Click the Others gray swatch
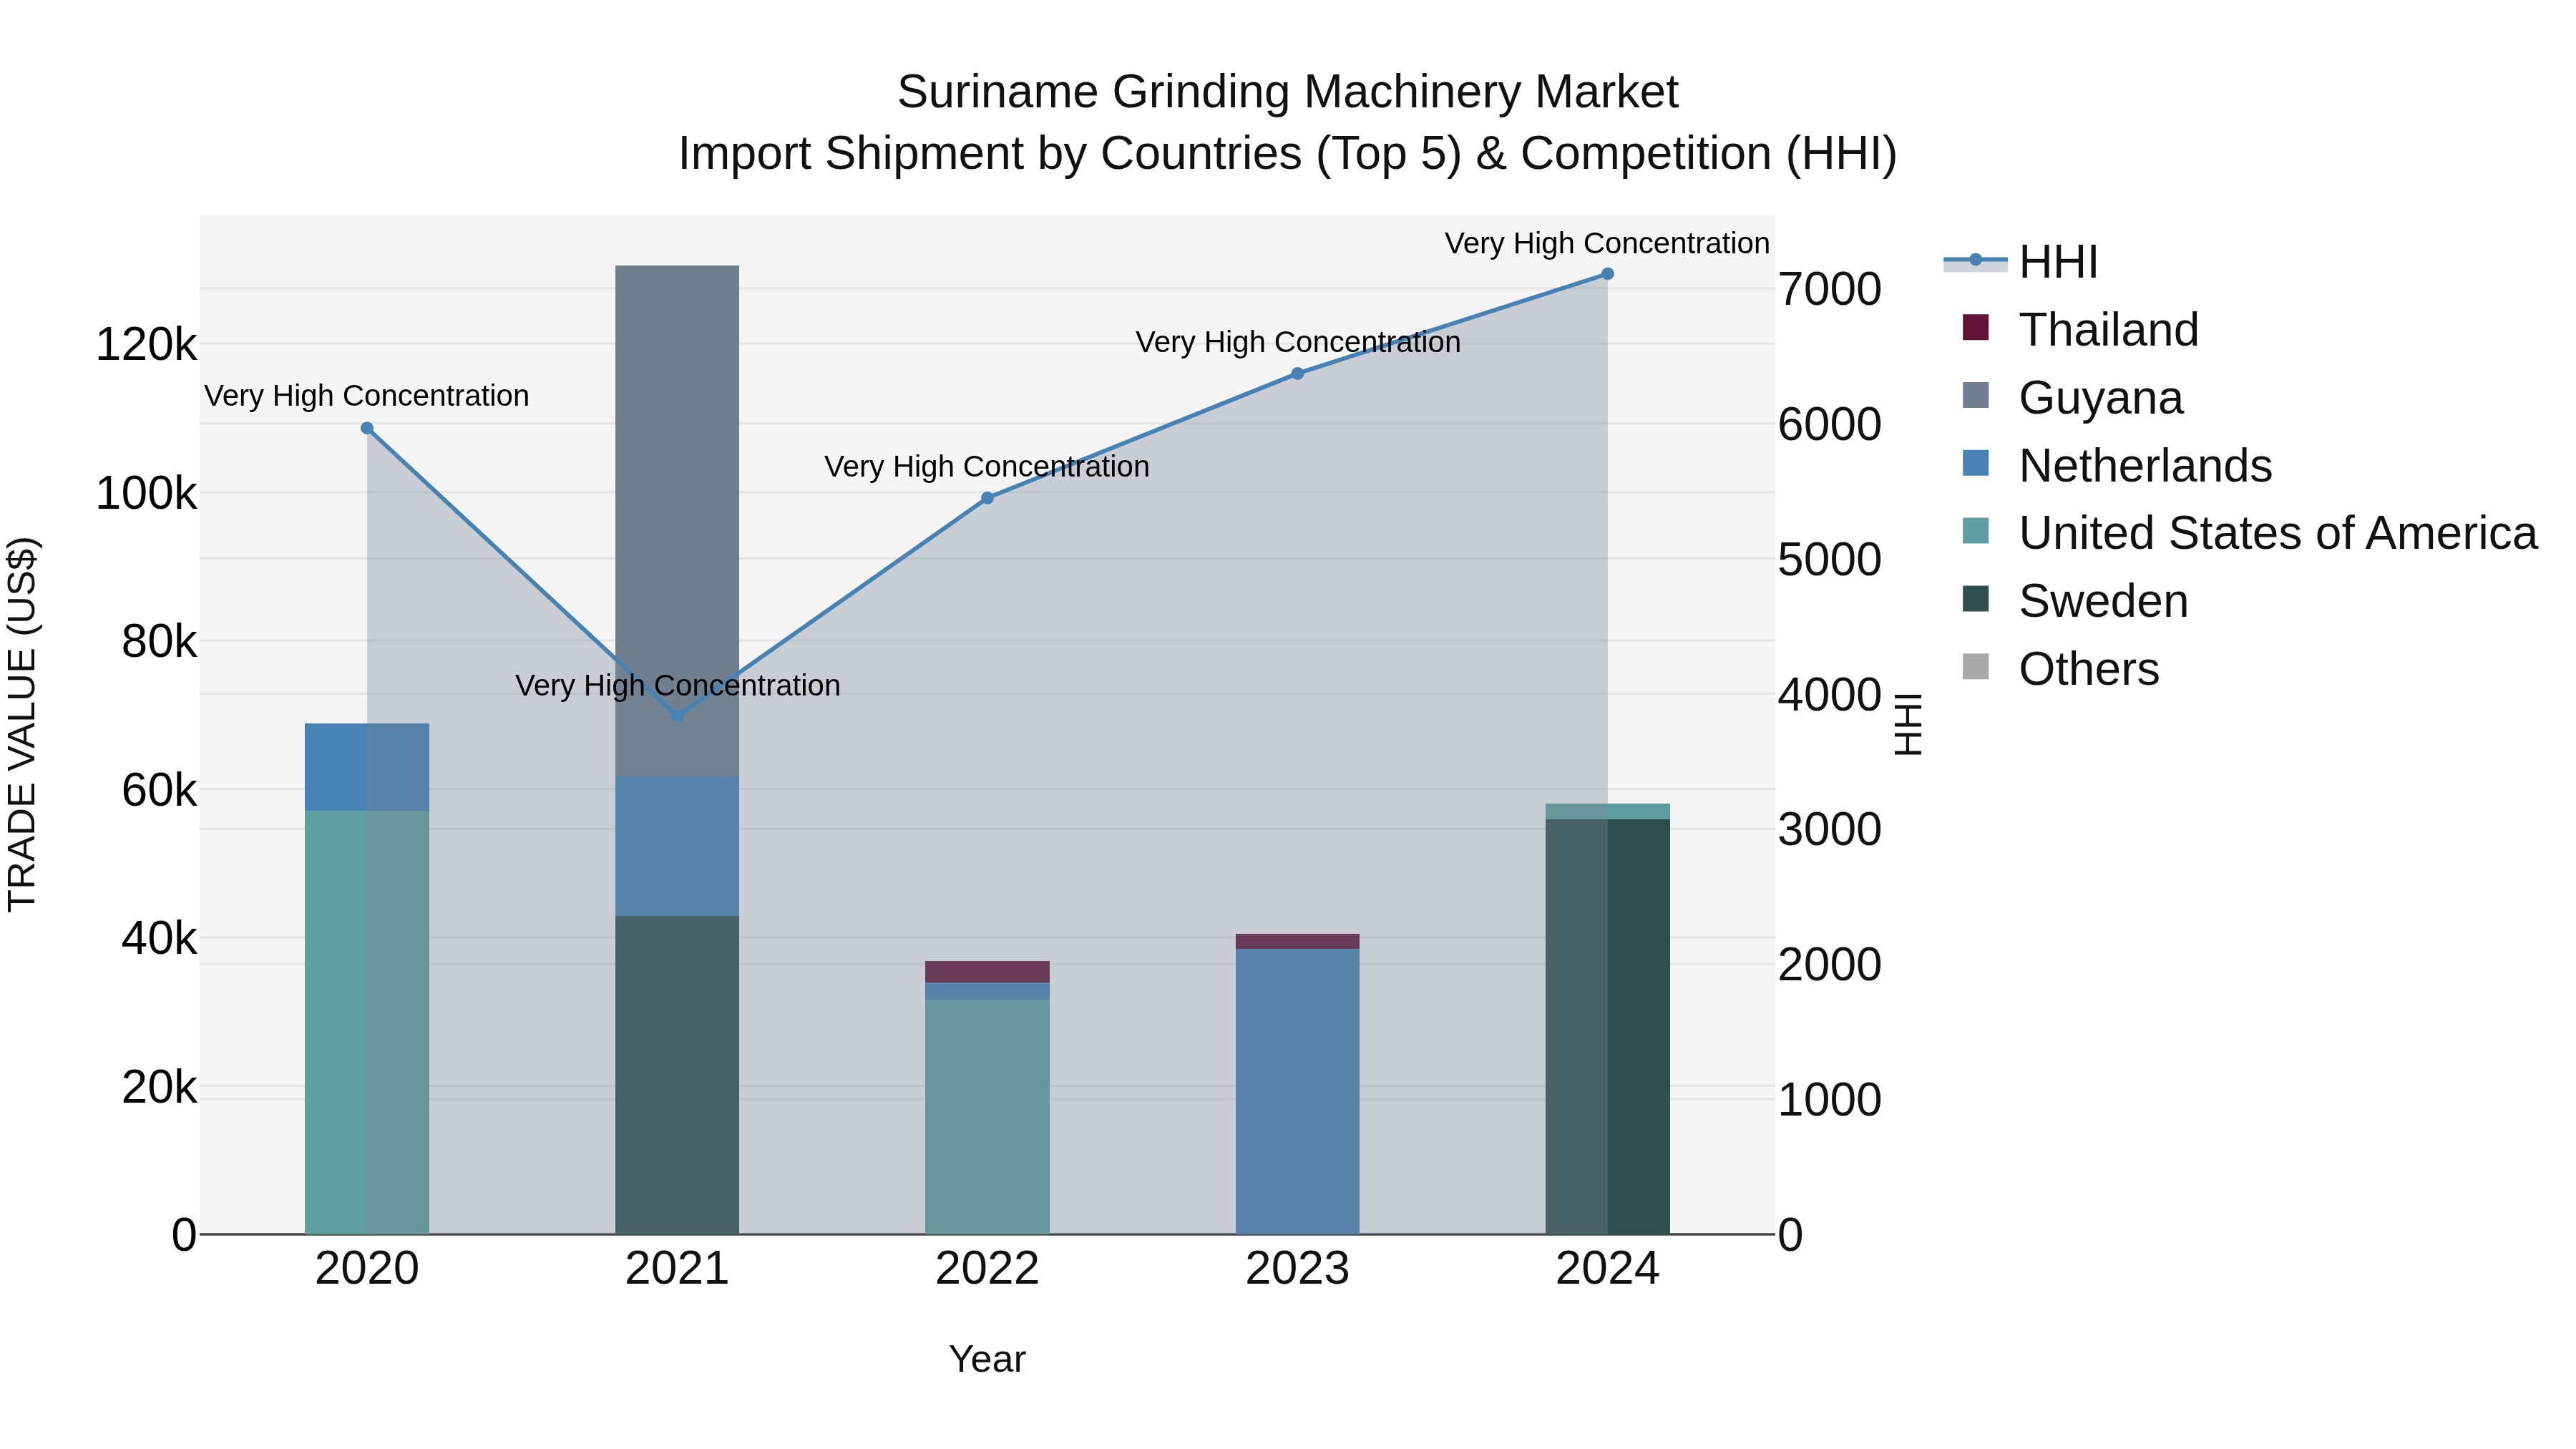Image resolution: width=2576 pixels, height=1449 pixels. (1976, 667)
